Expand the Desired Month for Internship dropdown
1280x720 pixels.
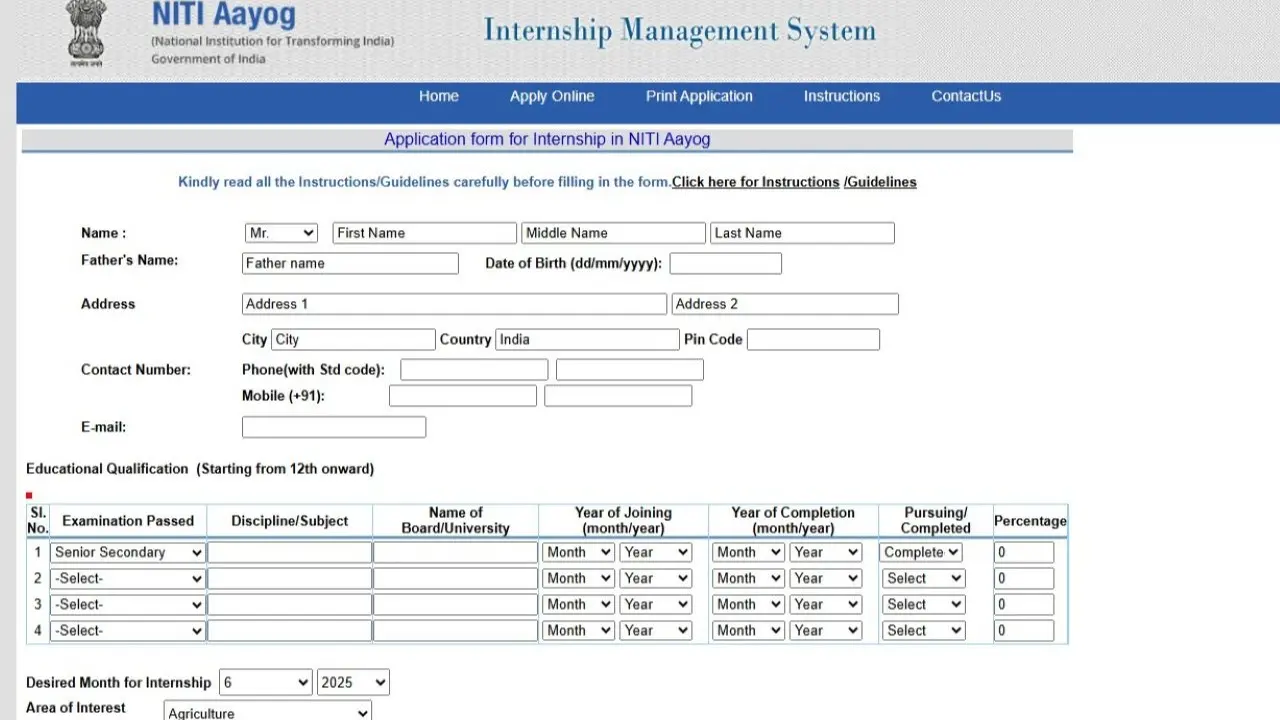(266, 682)
